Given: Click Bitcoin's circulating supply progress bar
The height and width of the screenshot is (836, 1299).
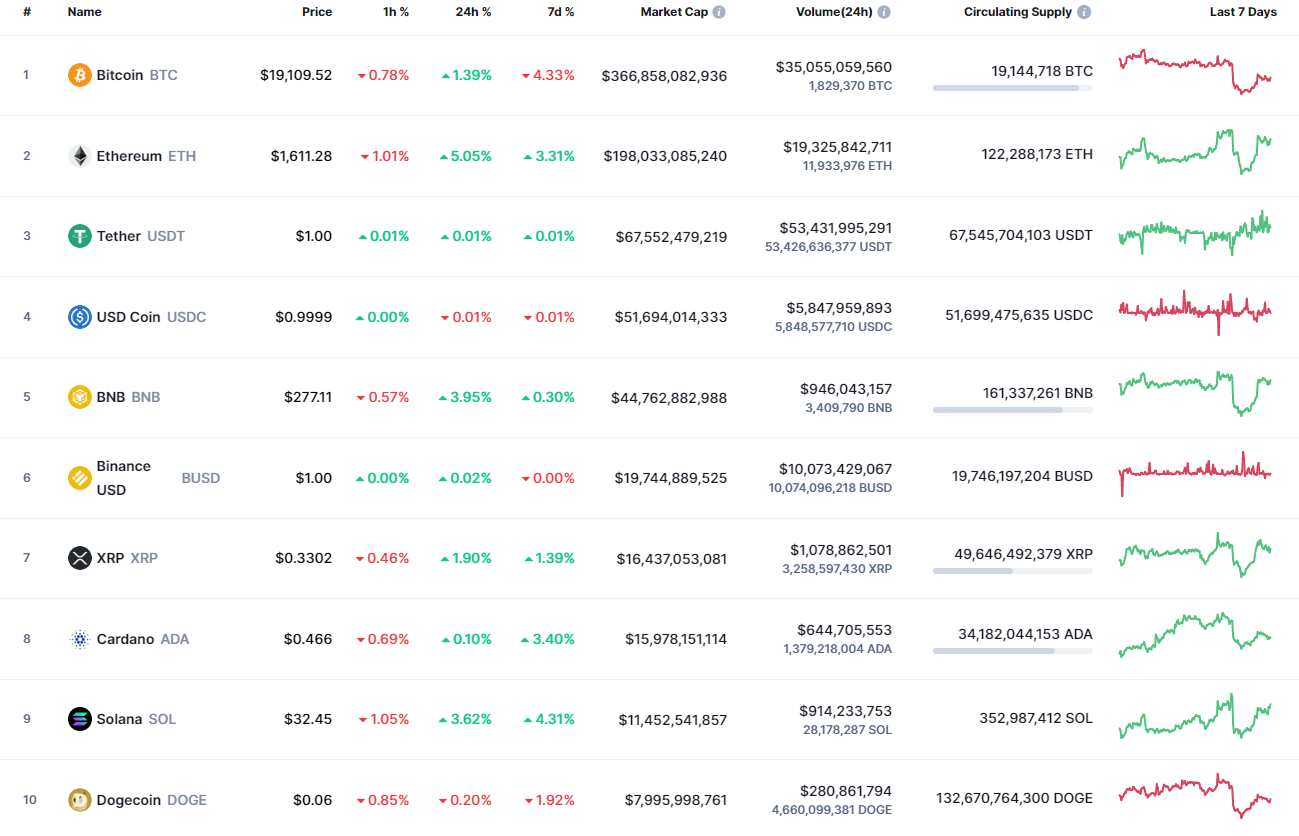Looking at the screenshot, I should tap(1012, 88).
